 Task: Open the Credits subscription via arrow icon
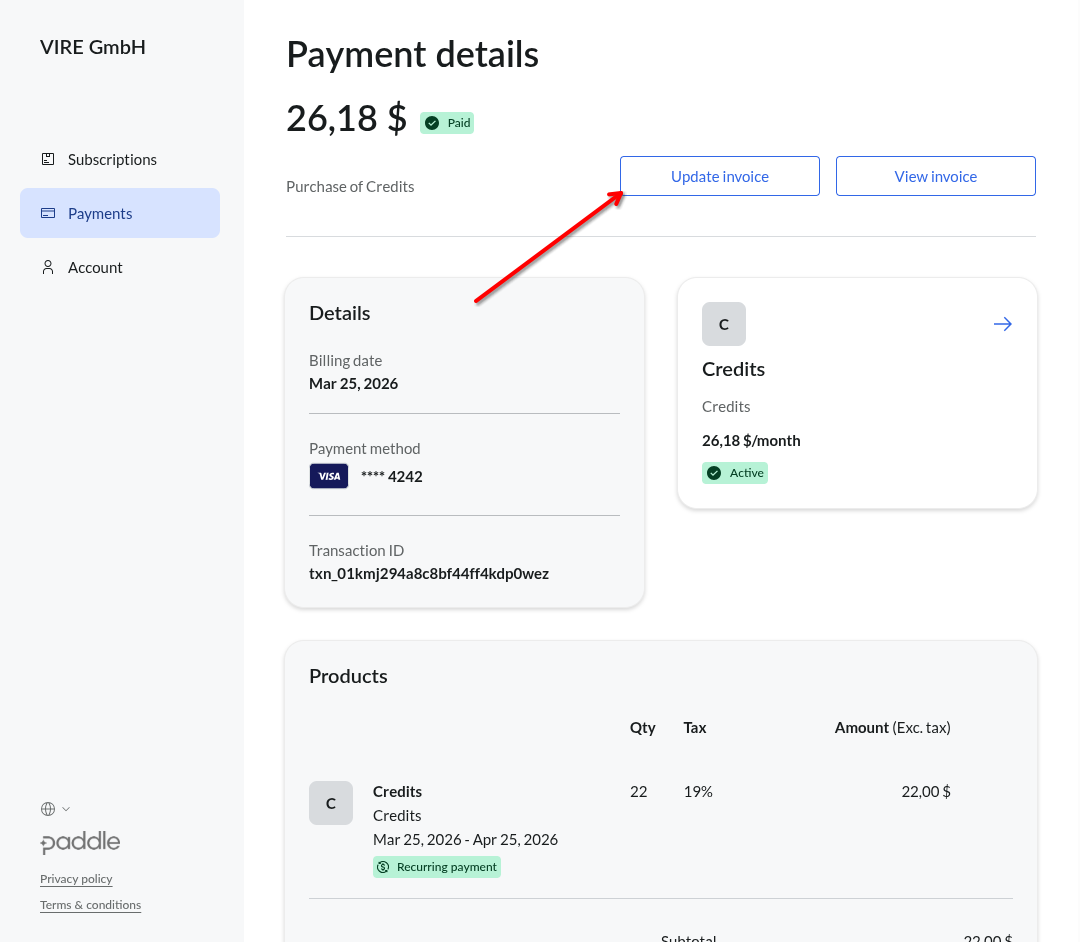click(1002, 323)
